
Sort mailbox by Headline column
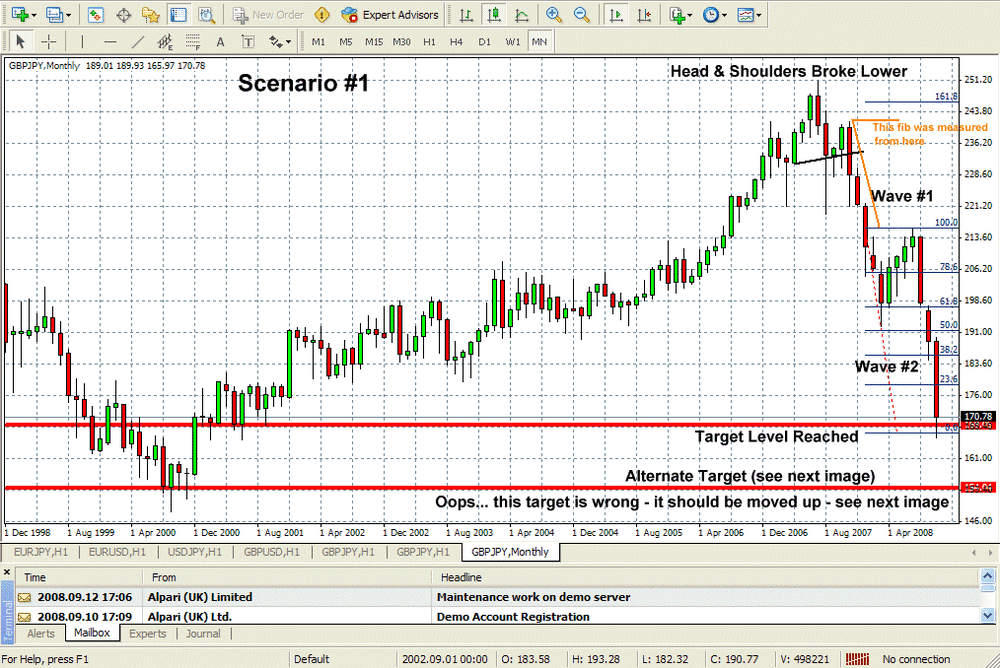(x=705, y=577)
